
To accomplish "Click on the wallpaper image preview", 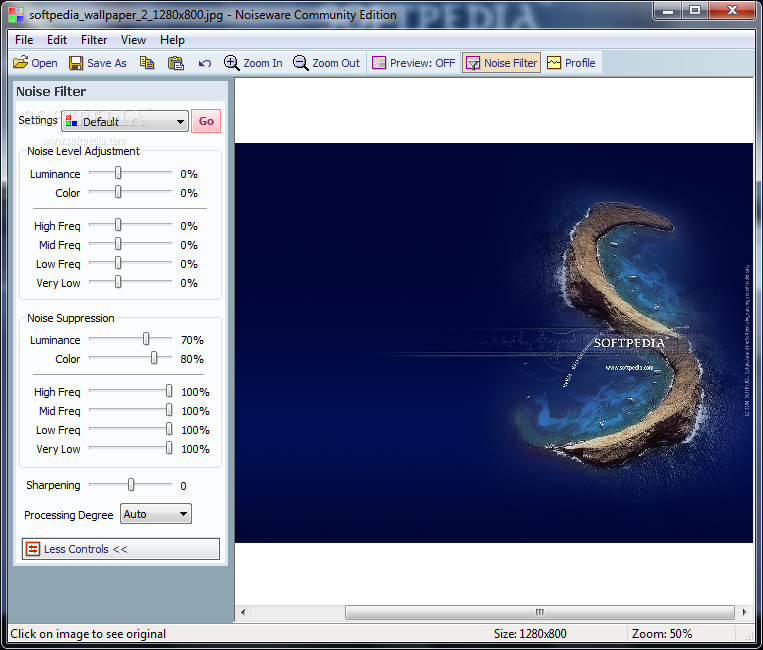I will (x=494, y=343).
